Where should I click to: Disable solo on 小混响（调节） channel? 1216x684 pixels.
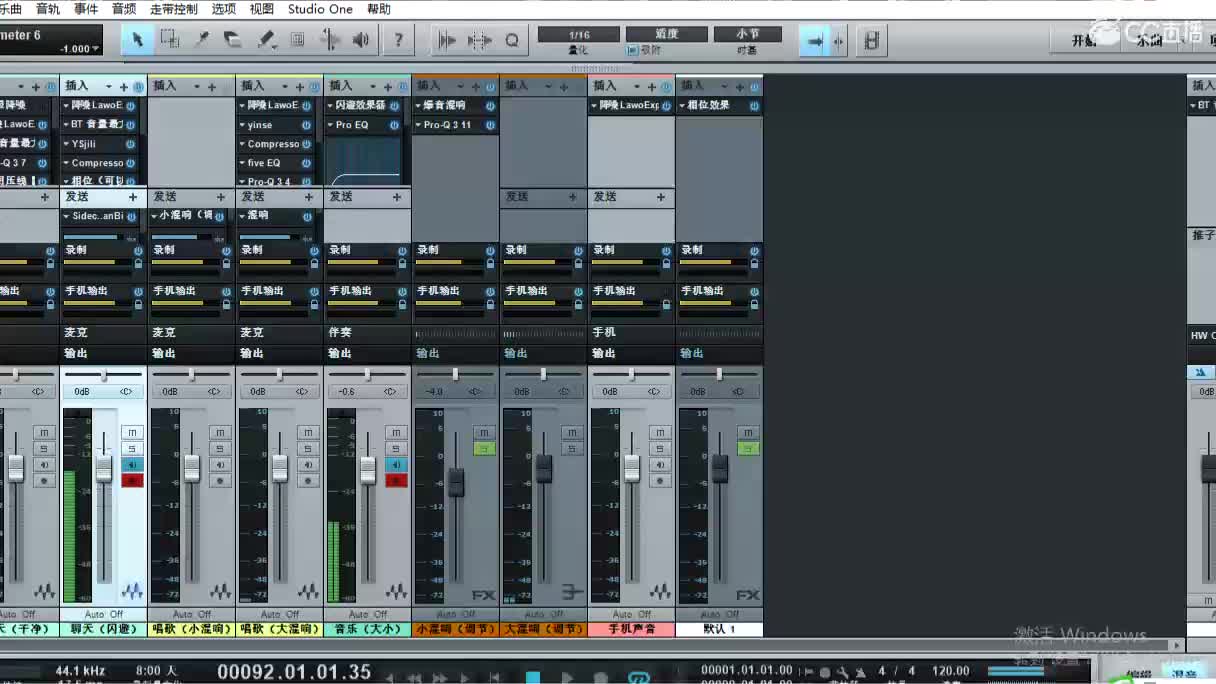484,448
